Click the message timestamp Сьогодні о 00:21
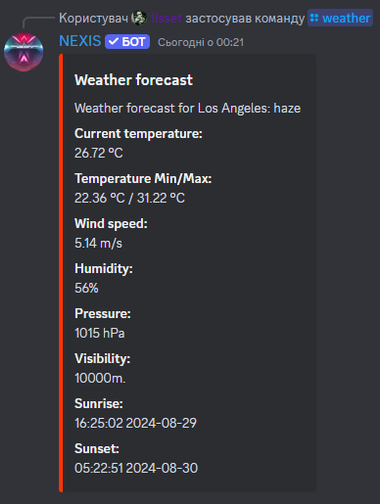This screenshot has height=504, width=380. tap(201, 42)
